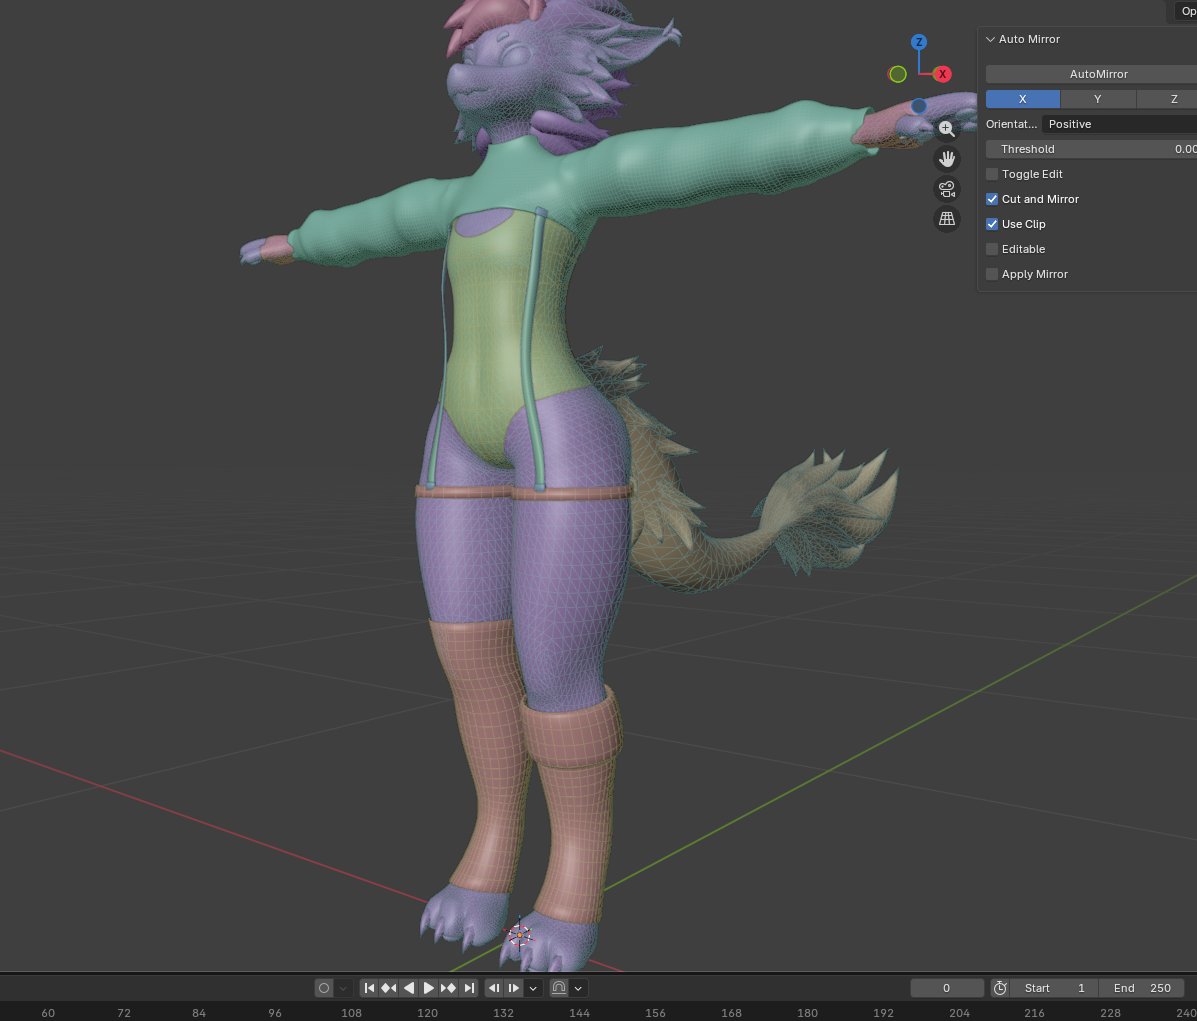Click the Start frame field

click(1054, 988)
